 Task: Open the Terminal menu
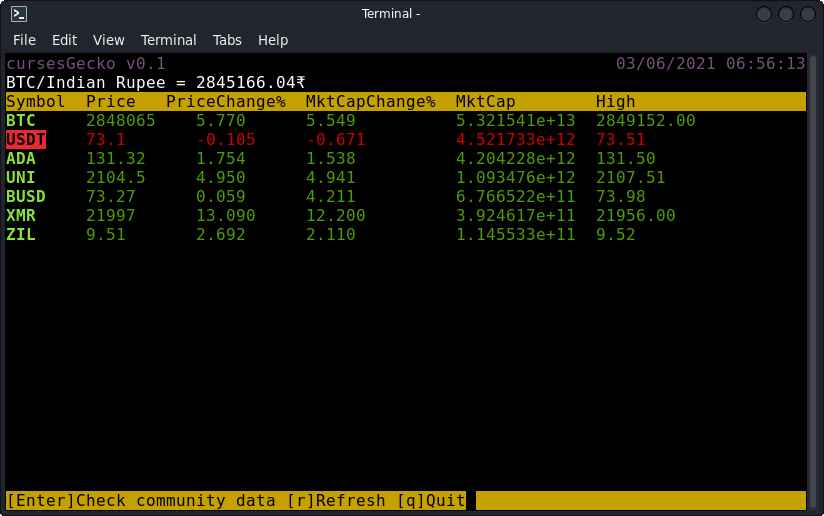pyautogui.click(x=168, y=40)
